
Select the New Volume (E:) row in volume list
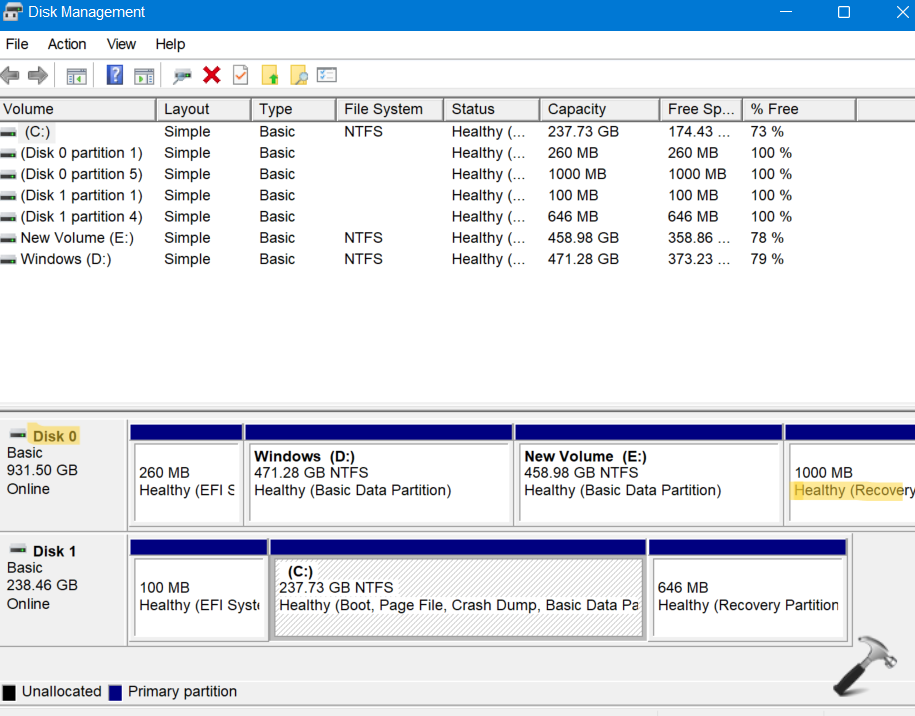76,238
